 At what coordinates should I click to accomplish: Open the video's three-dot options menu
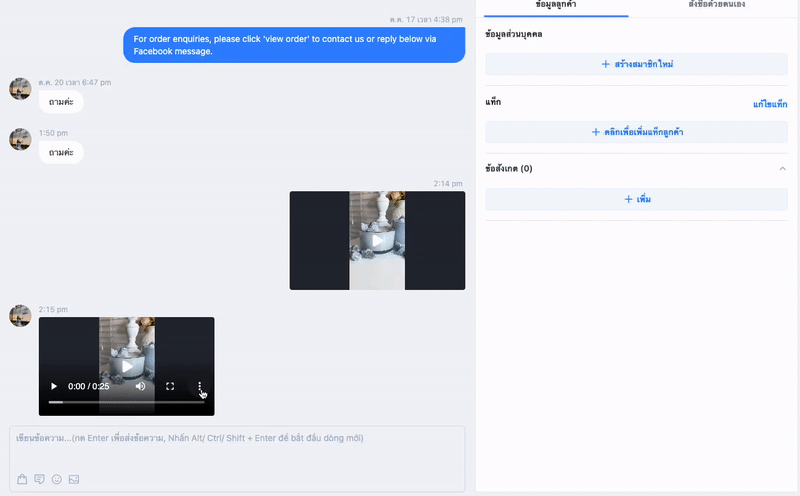(x=199, y=386)
